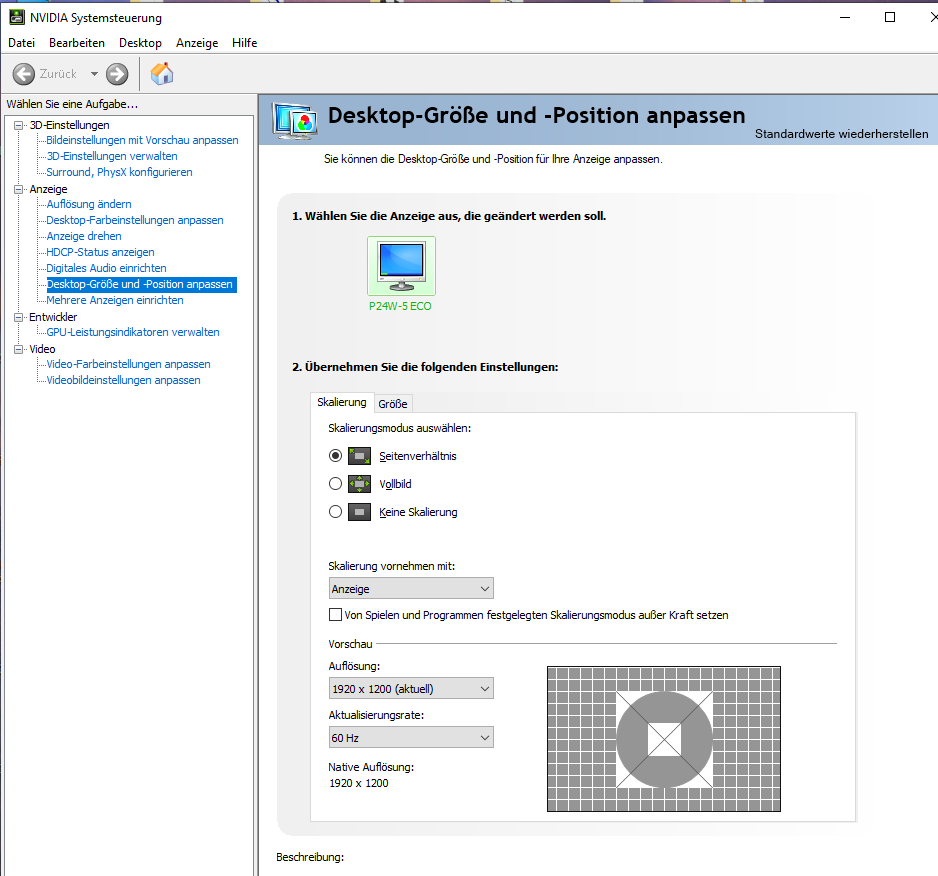Open Mehrere Anzeigen einrichten
Image resolution: width=938 pixels, height=876 pixels.
point(115,300)
